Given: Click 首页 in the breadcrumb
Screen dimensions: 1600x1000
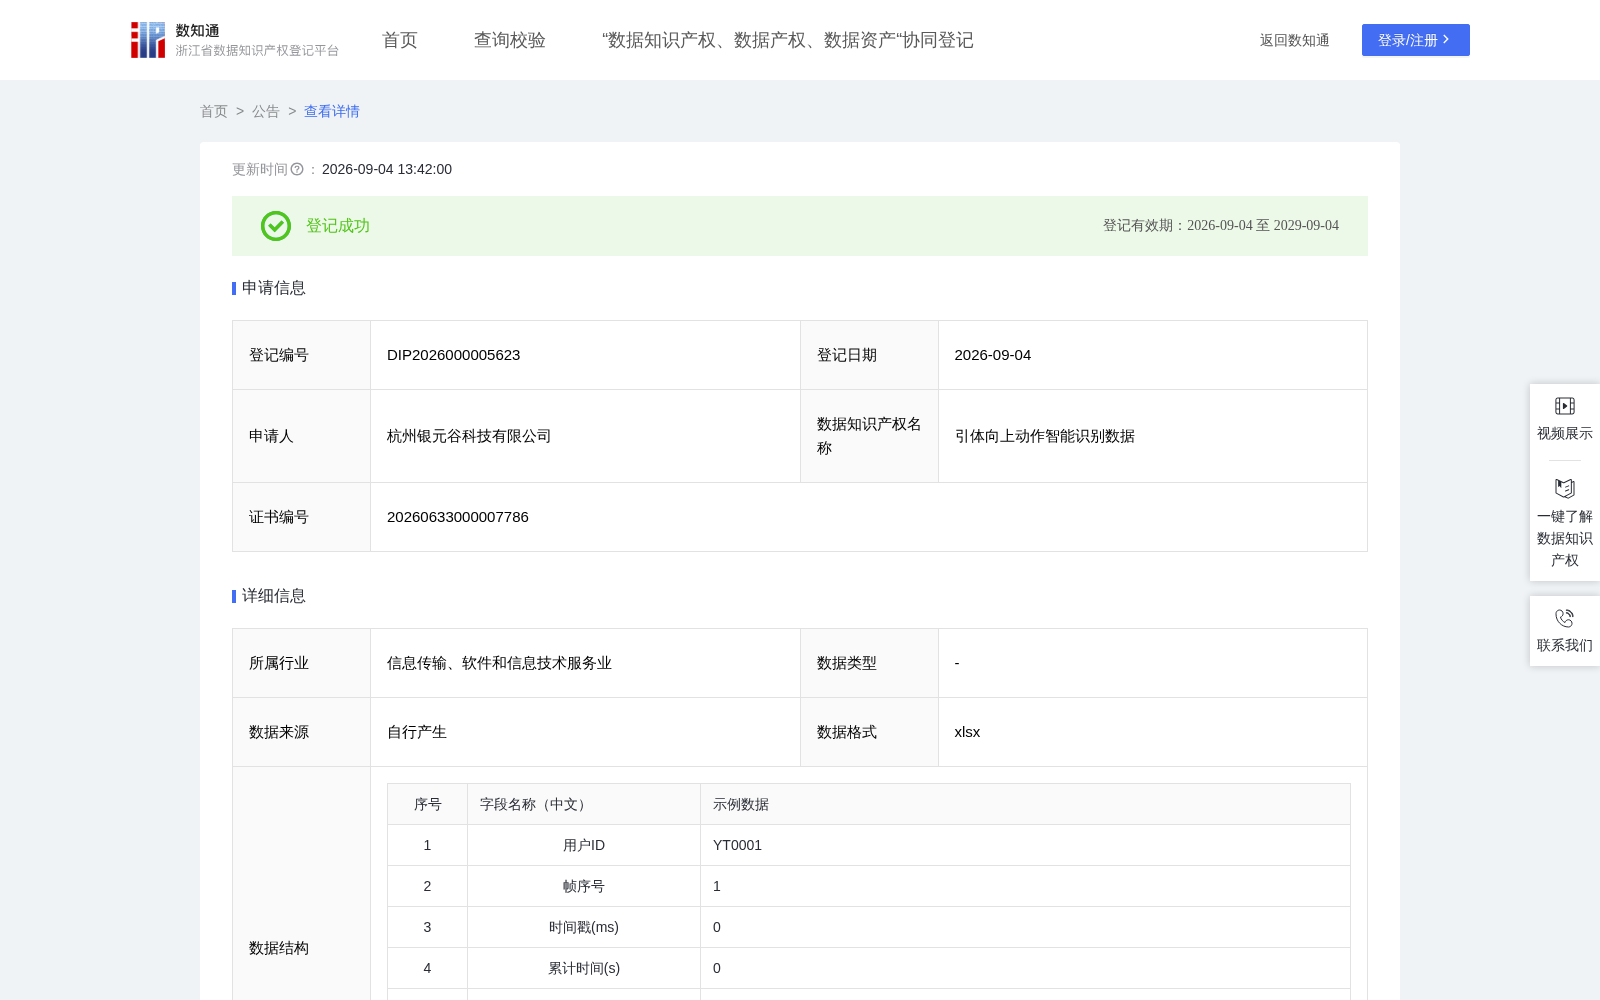Looking at the screenshot, I should click(x=214, y=111).
